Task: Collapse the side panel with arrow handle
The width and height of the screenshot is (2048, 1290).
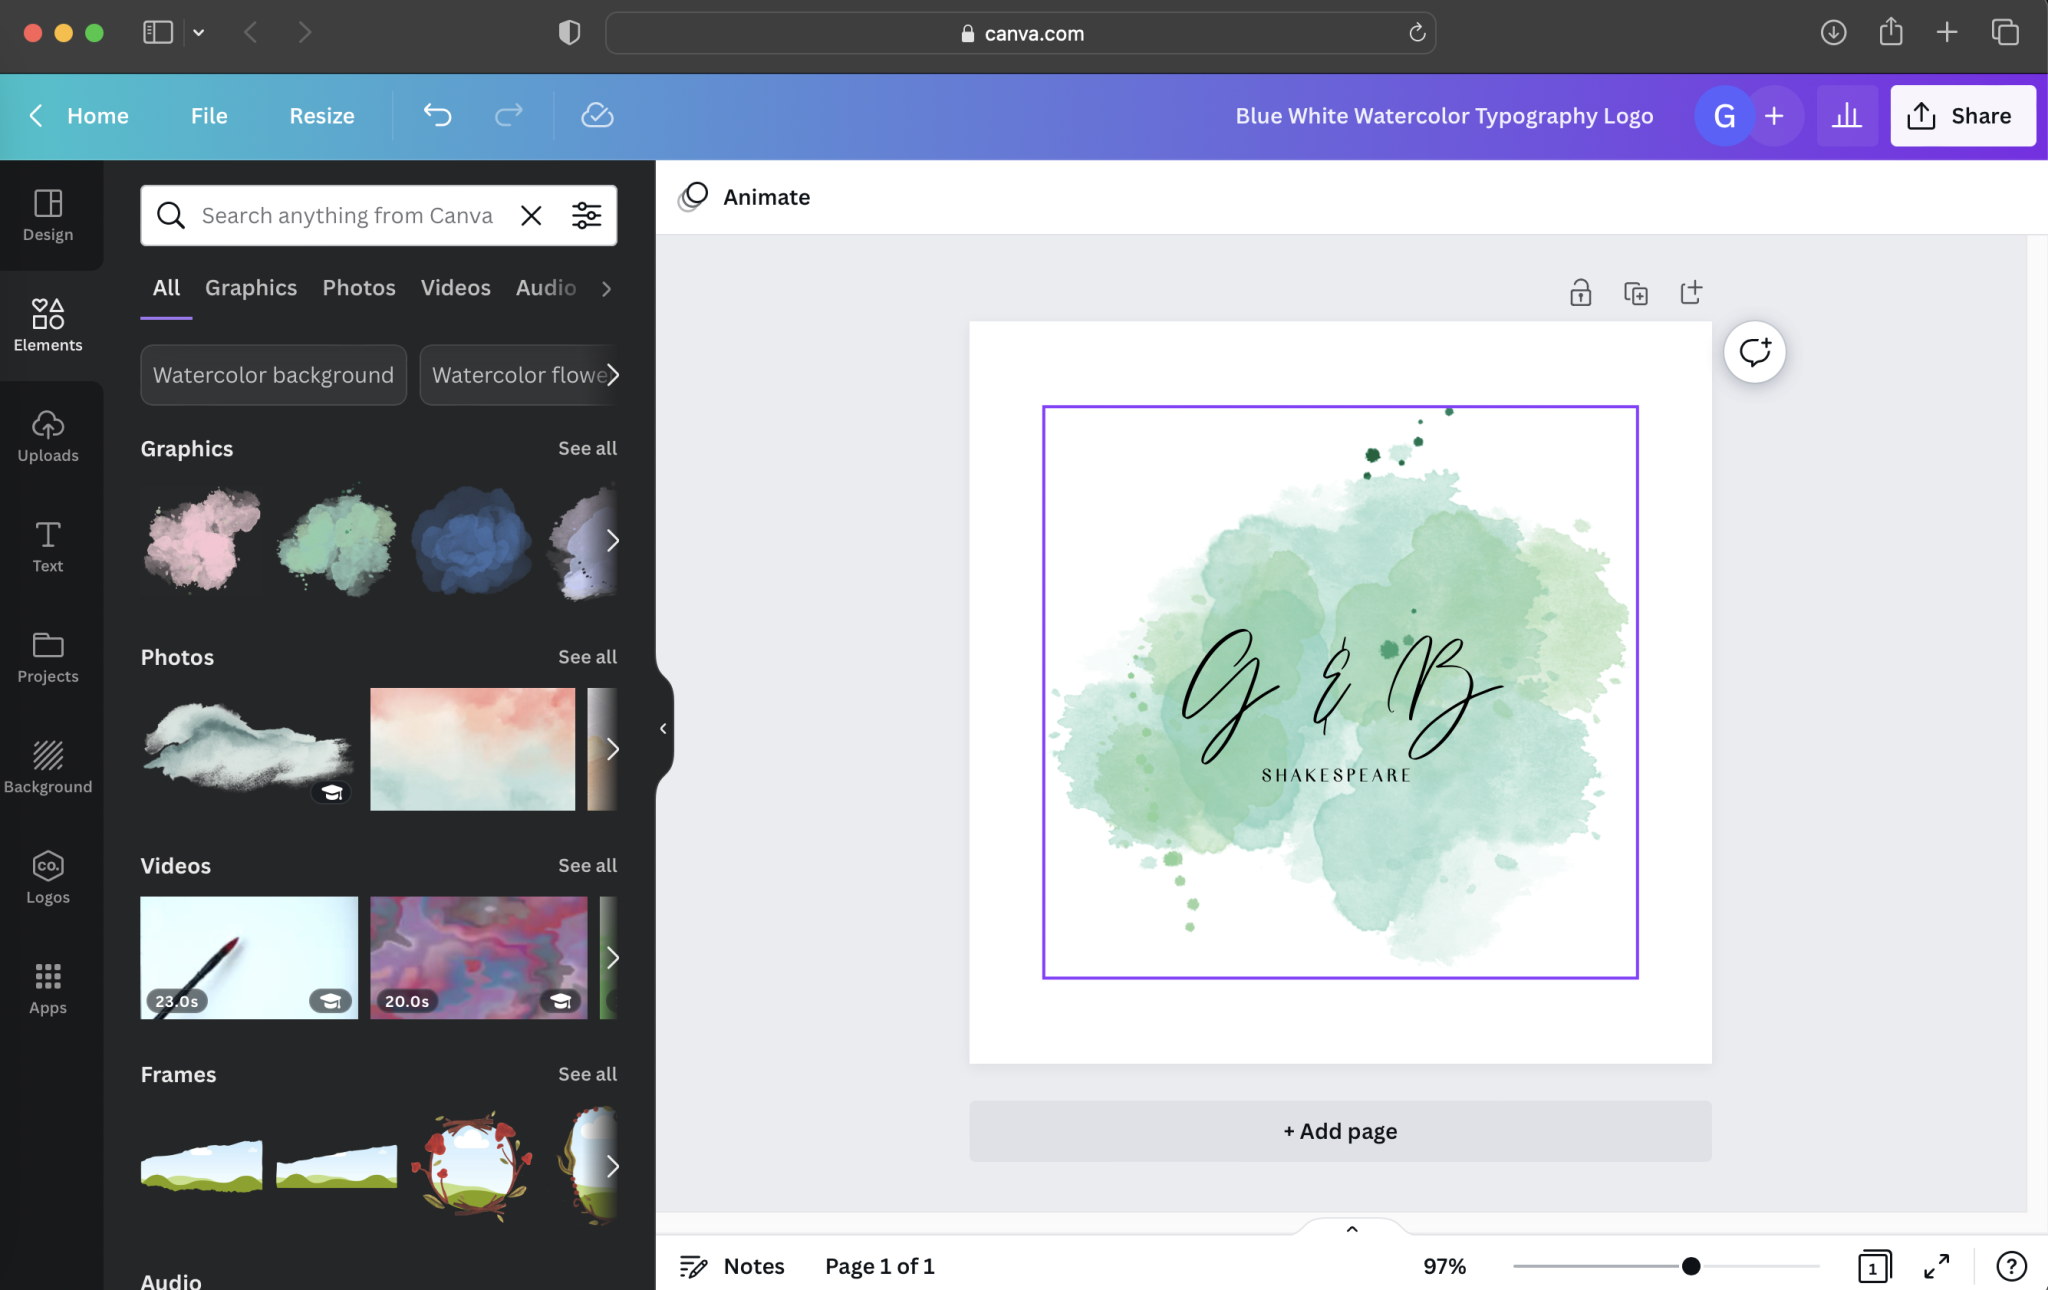Action: 663,729
